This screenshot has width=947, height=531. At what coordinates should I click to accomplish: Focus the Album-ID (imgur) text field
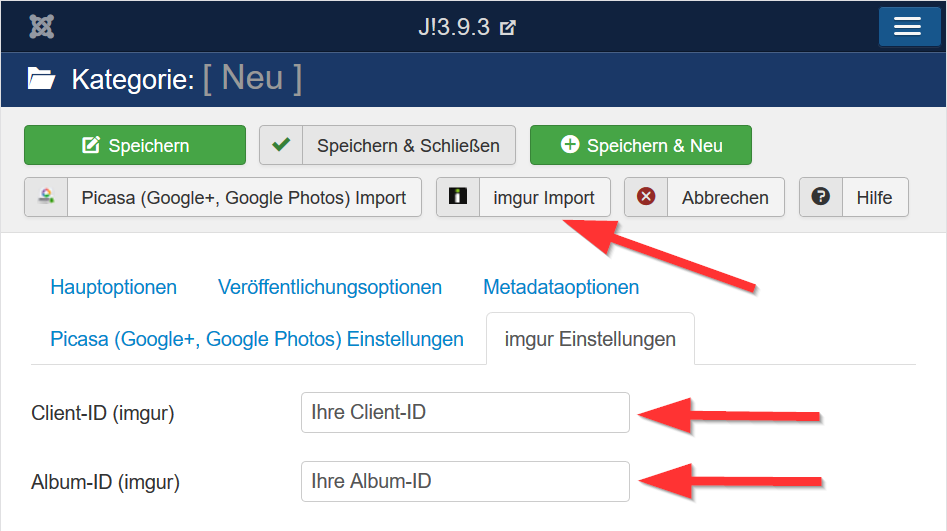point(465,481)
